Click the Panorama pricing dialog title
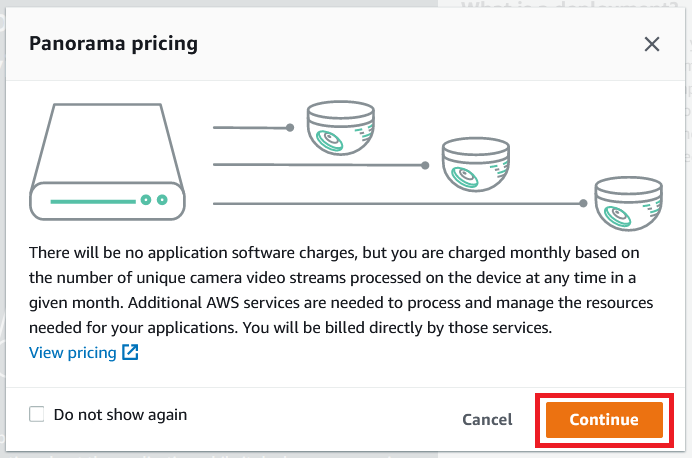This screenshot has height=458, width=692. tap(113, 44)
